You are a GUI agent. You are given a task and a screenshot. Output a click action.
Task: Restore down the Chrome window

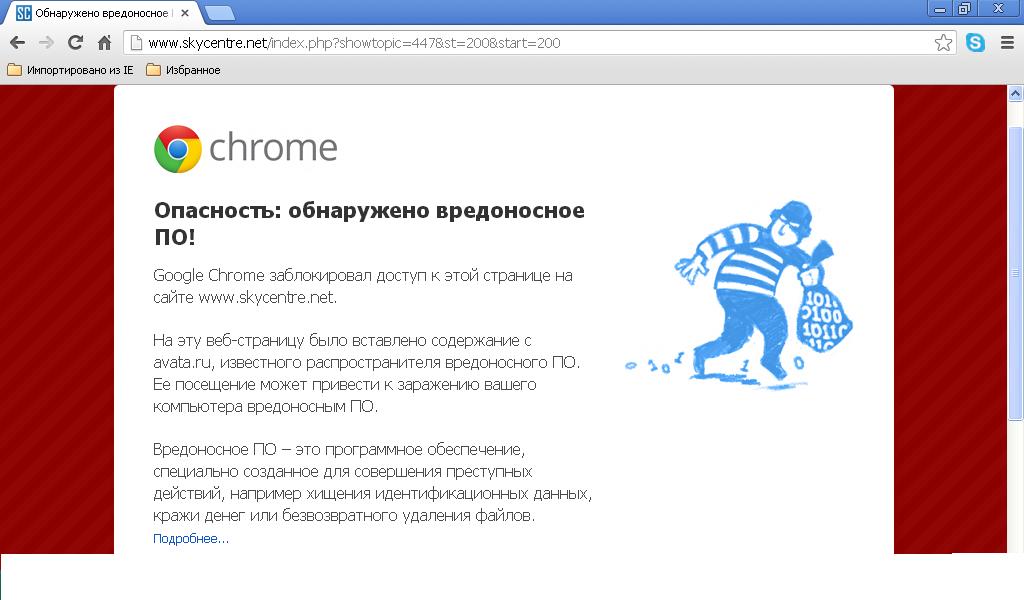tap(965, 9)
